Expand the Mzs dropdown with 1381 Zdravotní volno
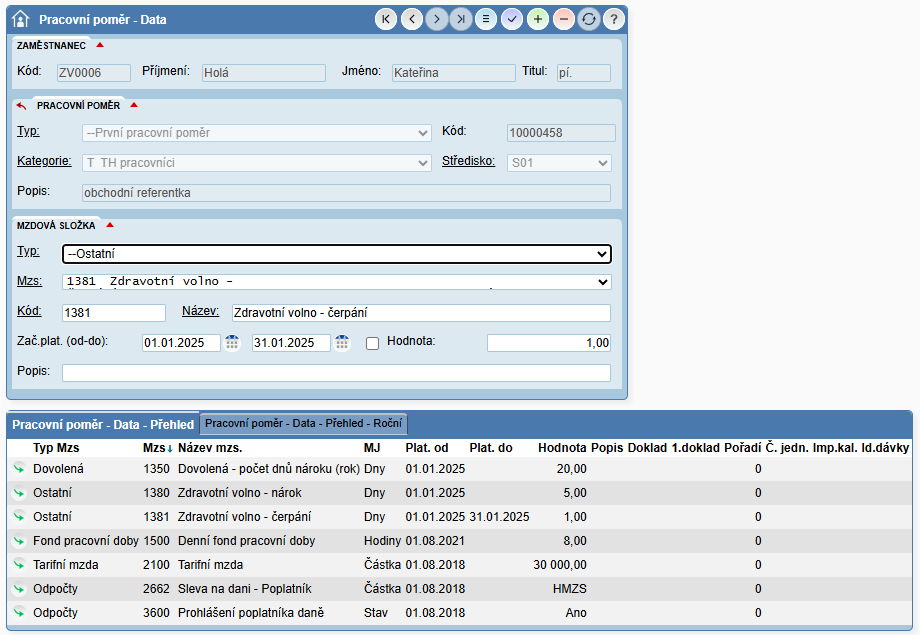This screenshot has height=635, width=920. 336,282
